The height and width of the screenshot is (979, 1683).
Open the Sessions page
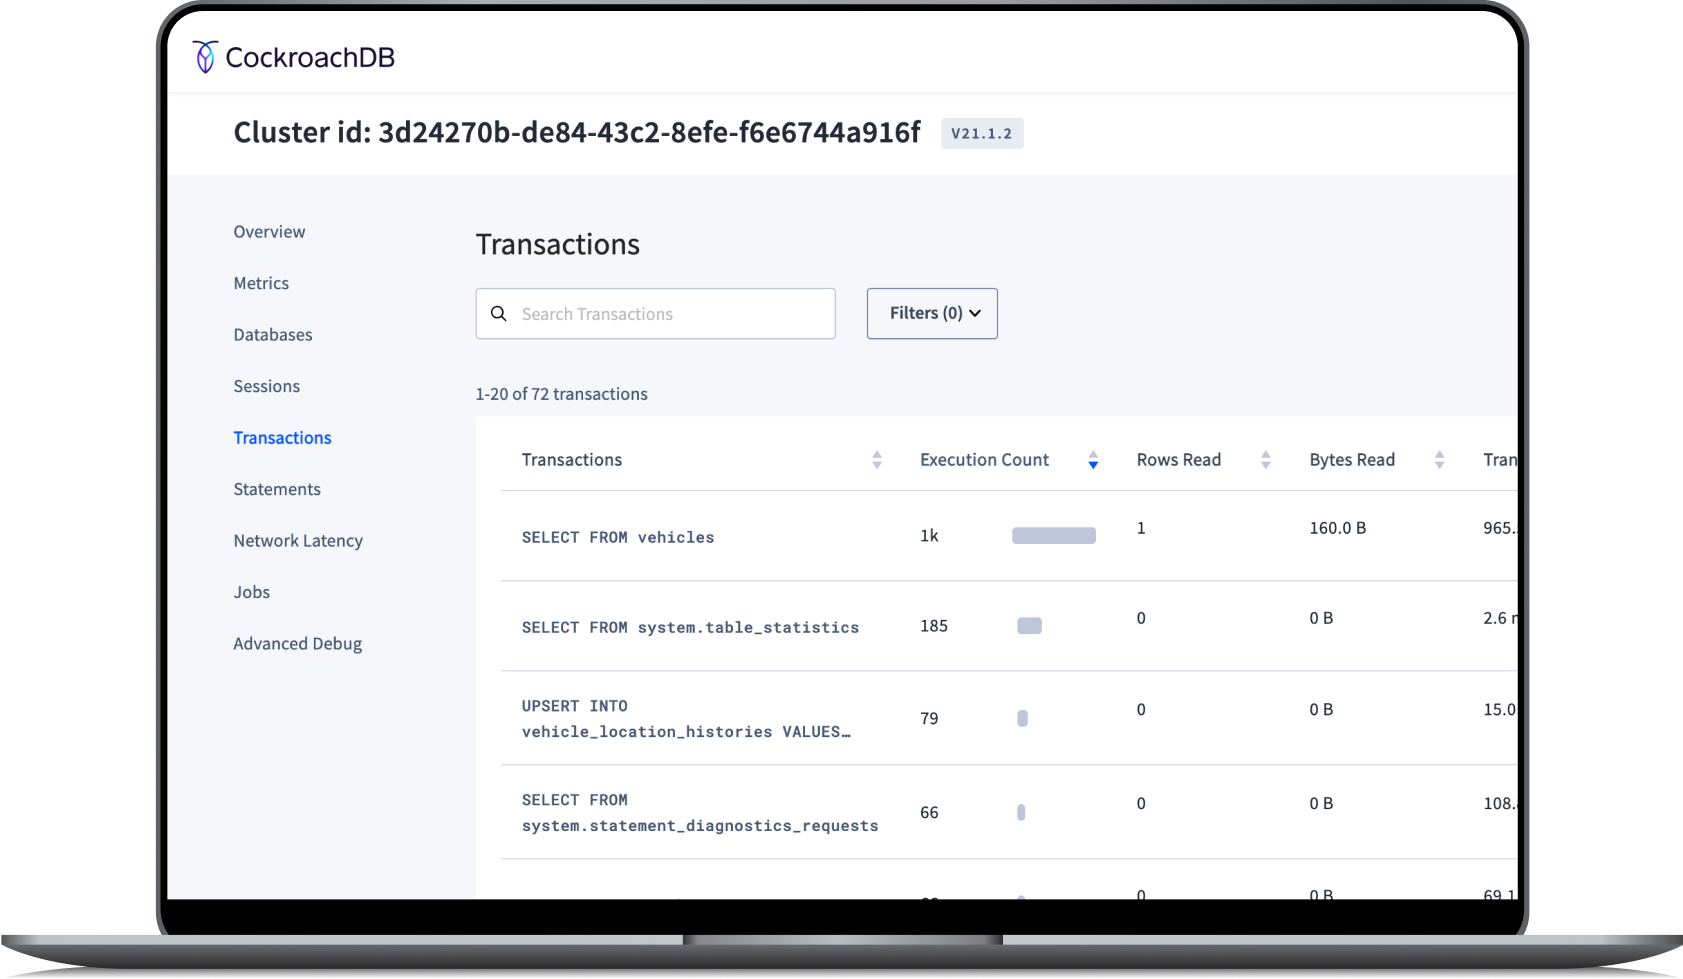click(266, 386)
